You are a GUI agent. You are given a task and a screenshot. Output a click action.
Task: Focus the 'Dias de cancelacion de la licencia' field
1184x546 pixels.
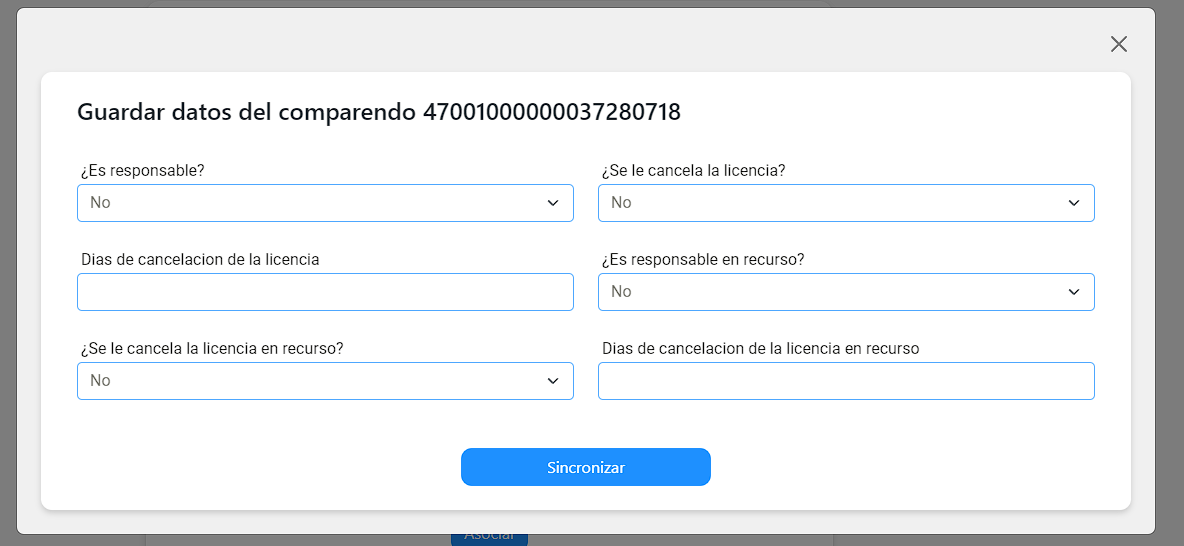pyautogui.click(x=325, y=292)
